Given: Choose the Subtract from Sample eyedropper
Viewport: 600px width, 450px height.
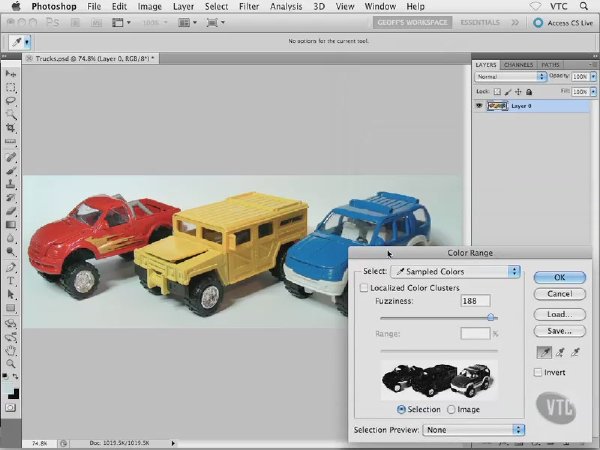Looking at the screenshot, I should (576, 352).
